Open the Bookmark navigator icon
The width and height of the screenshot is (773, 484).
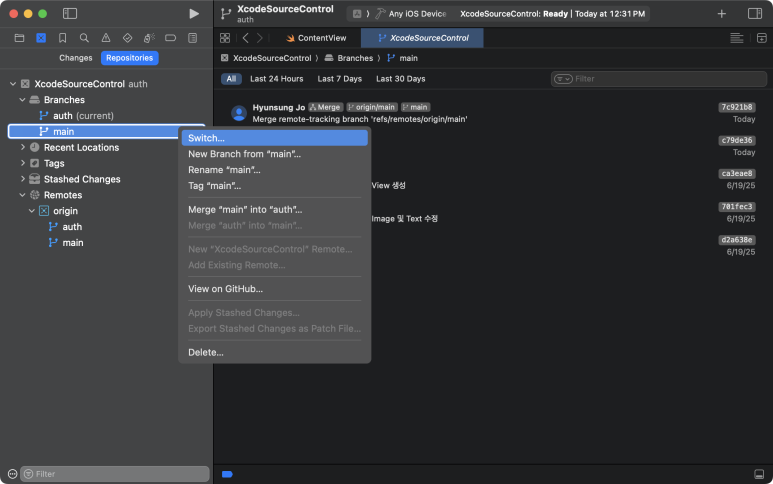click(x=63, y=38)
